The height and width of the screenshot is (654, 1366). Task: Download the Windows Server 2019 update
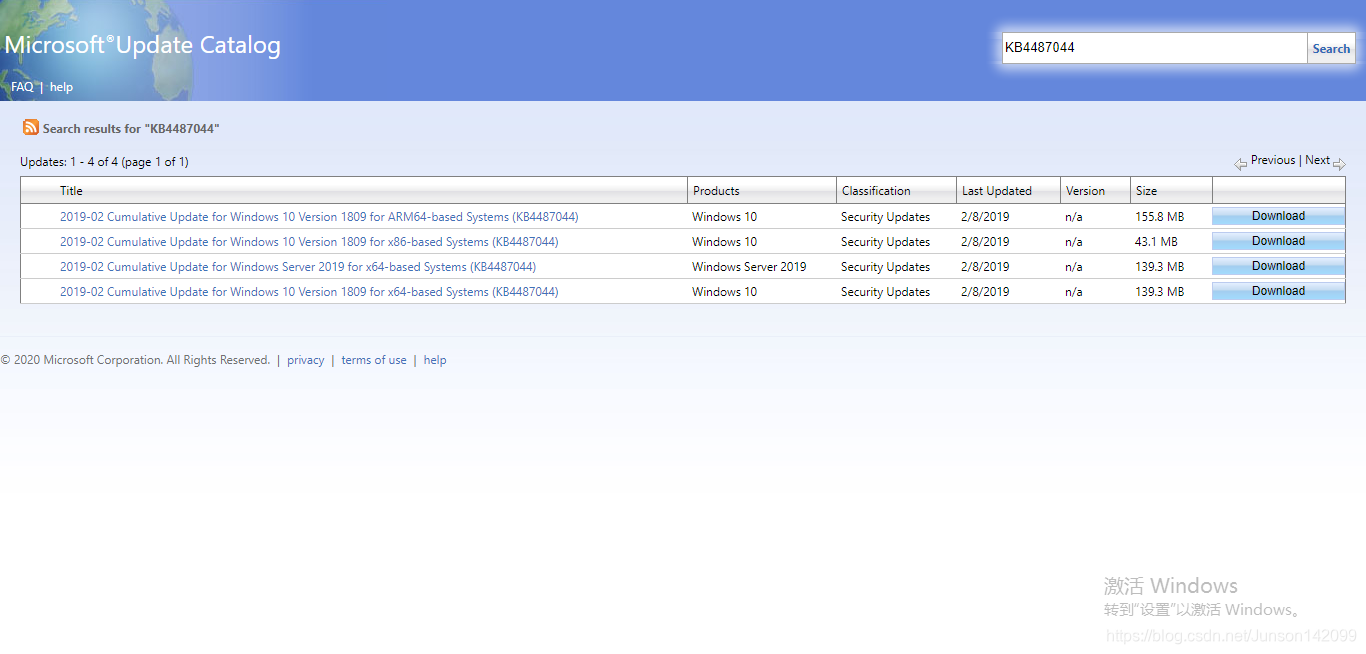1278,266
